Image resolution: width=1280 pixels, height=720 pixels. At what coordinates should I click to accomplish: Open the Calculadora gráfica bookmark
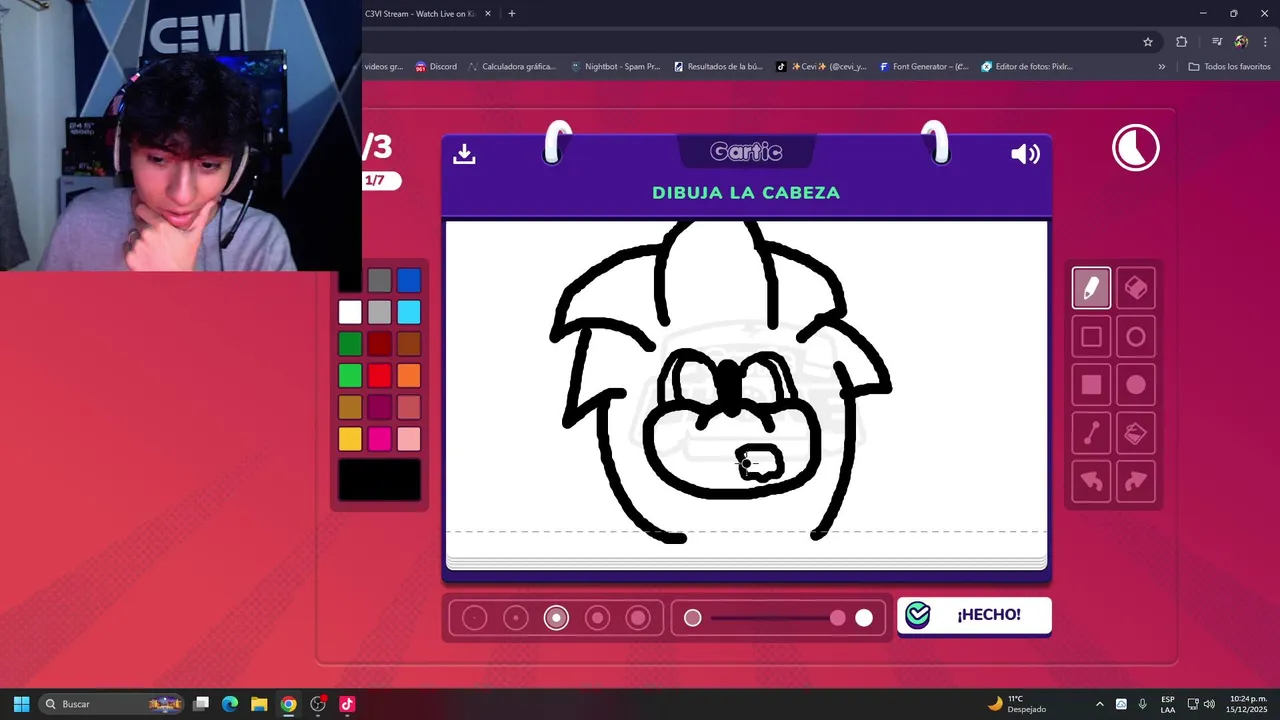(511, 67)
